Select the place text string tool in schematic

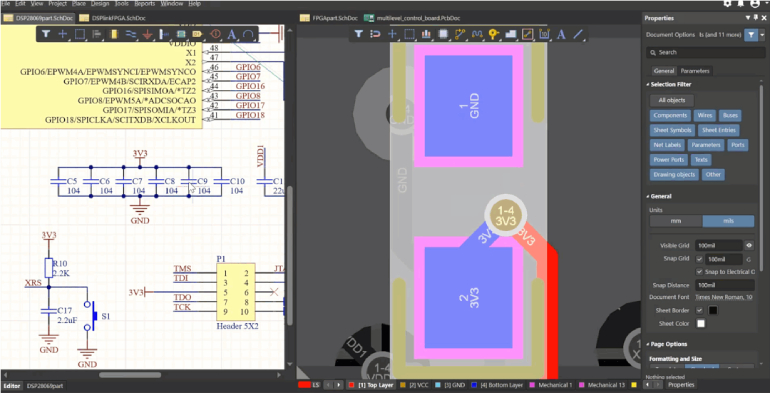coord(231,34)
